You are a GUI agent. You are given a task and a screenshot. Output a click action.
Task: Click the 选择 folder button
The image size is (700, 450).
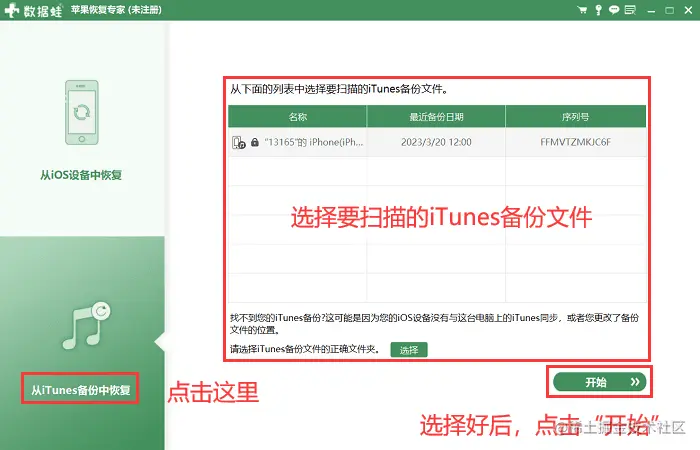point(409,350)
